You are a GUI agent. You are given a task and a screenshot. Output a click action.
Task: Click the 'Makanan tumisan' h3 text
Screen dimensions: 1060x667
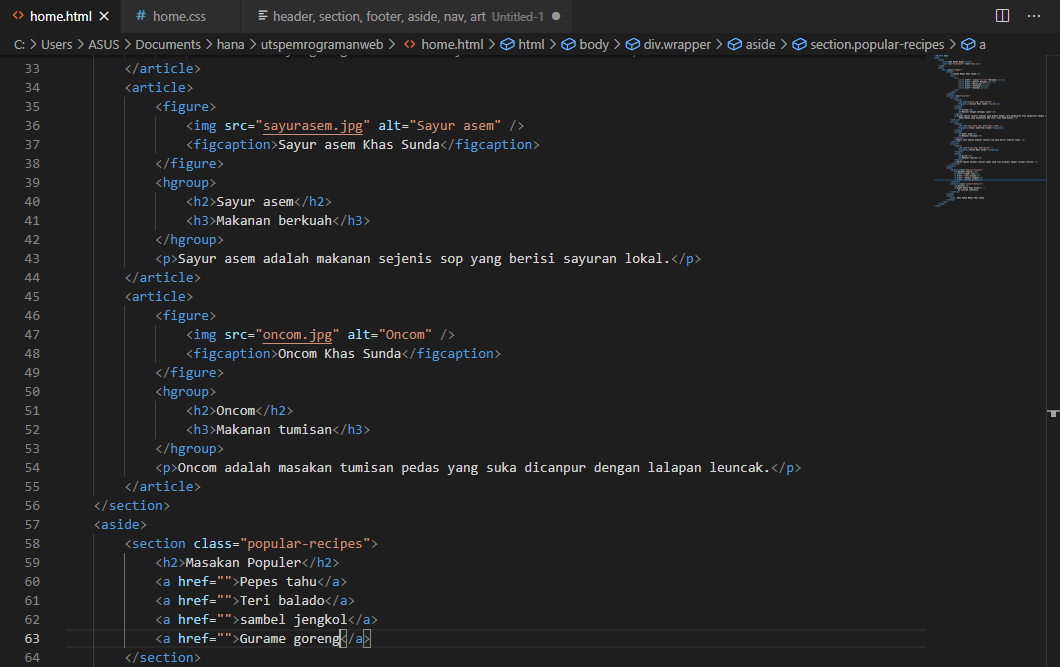274,430
